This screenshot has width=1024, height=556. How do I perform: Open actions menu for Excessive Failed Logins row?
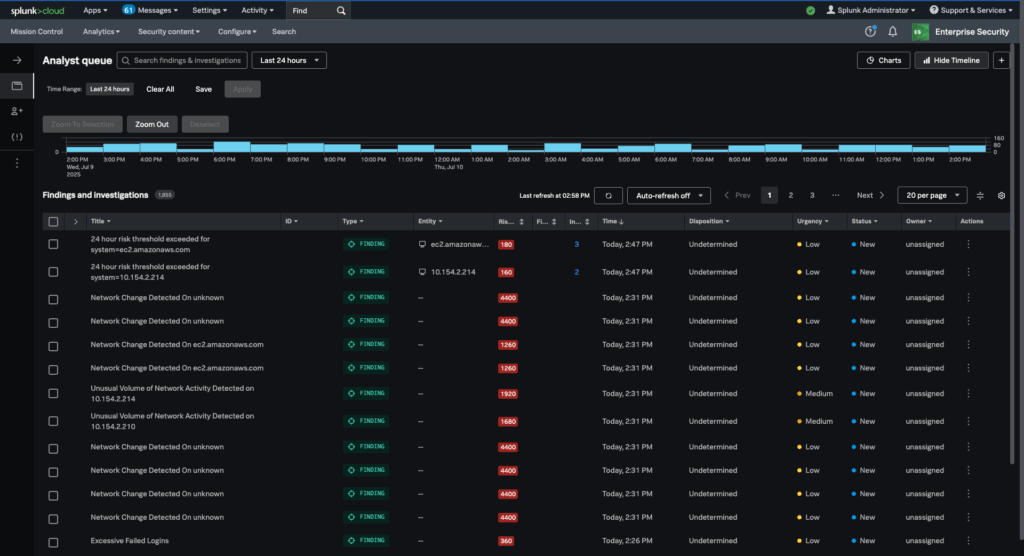pyautogui.click(x=968, y=540)
